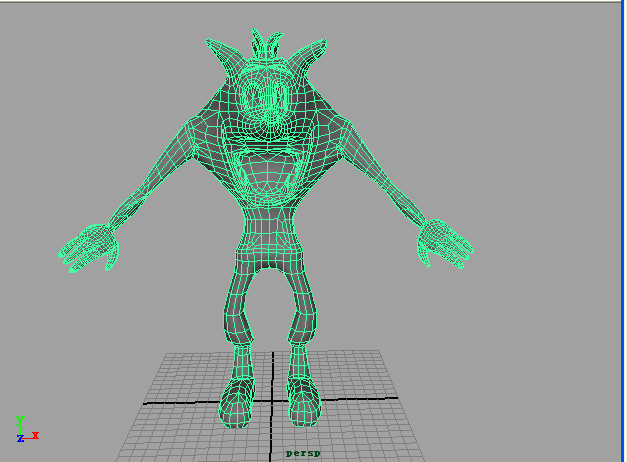
Task: Click the XYZ axis orientation indicator
Action: [x=28, y=429]
